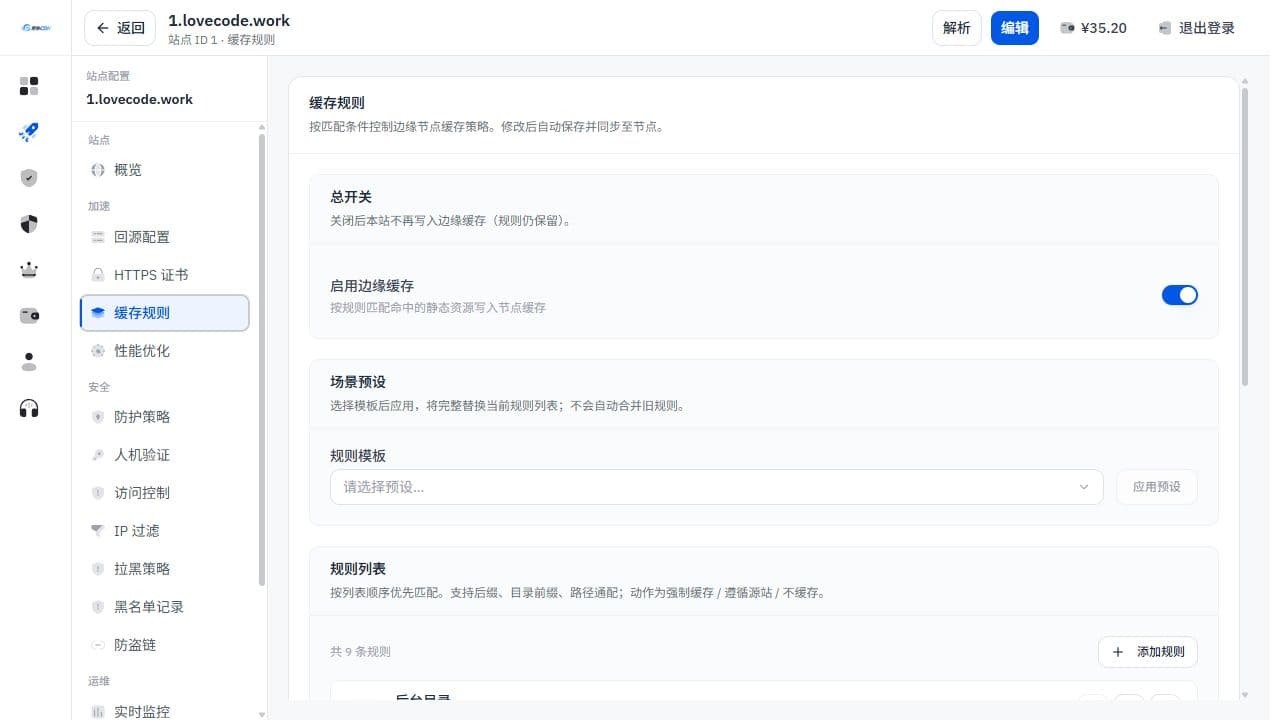This screenshot has height=720, width=1280.
Task: Click the wallet icon next to ¥35.20
Action: (1068, 28)
